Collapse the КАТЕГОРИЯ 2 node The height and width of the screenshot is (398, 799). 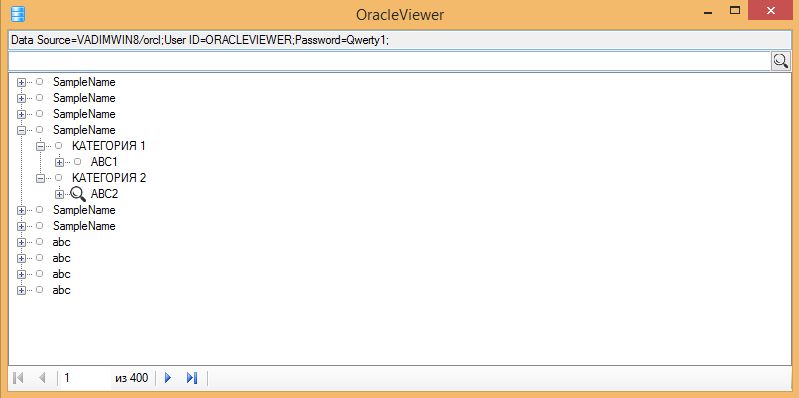coord(40,178)
